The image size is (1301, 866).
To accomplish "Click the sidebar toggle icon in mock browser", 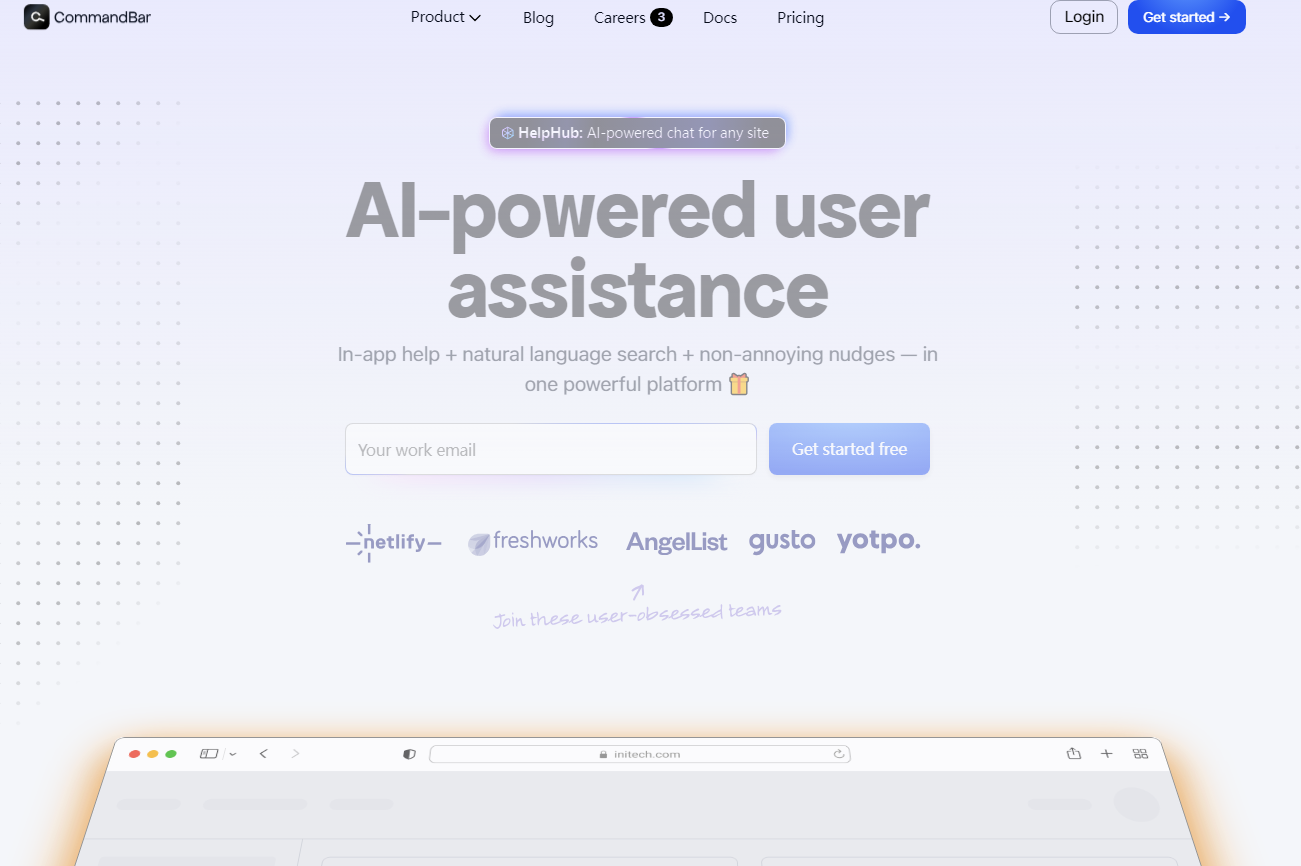I will [x=208, y=754].
